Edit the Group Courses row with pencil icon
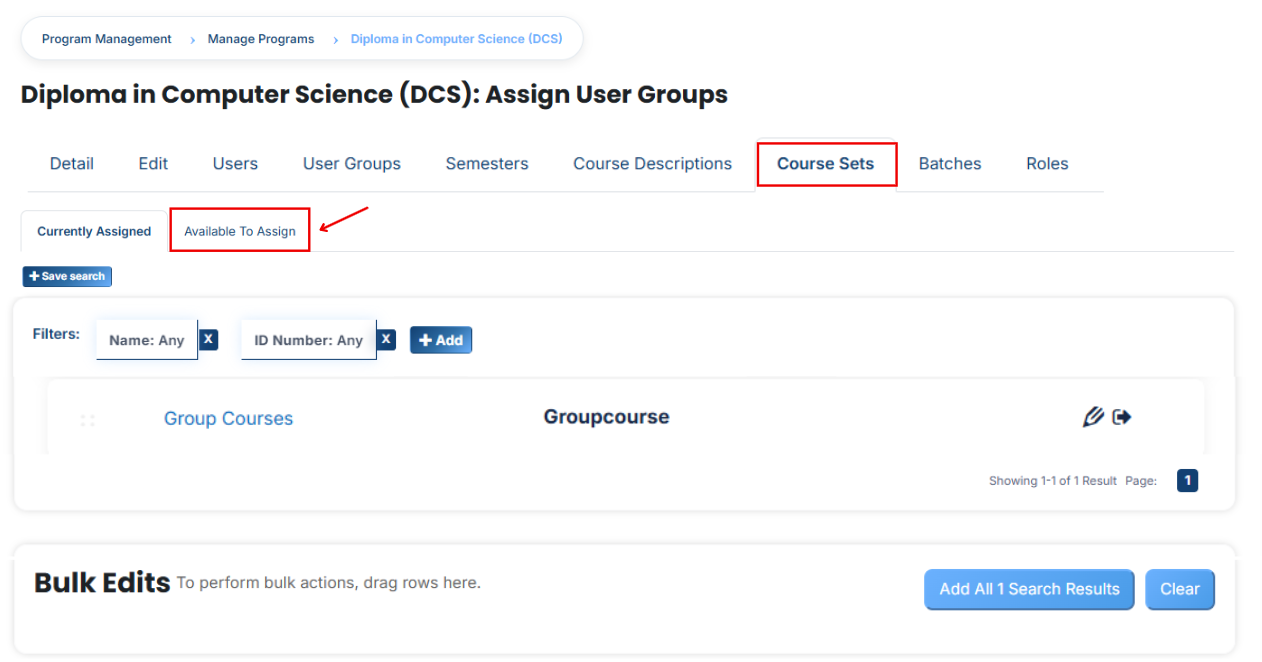 click(x=1093, y=417)
